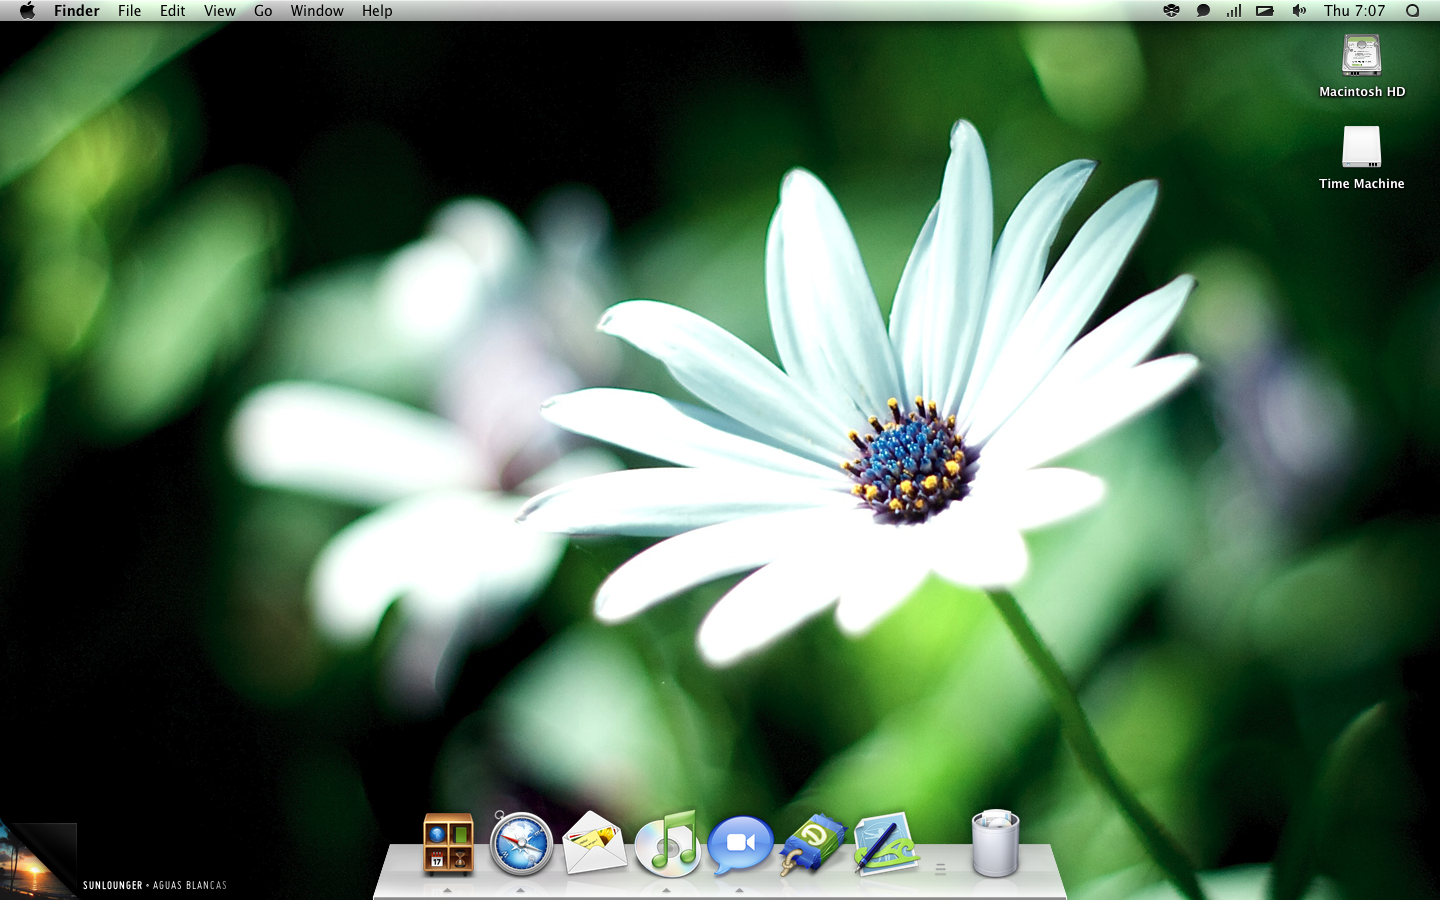The height and width of the screenshot is (900, 1440).
Task: Open the volume speaker menu
Action: (x=1299, y=11)
